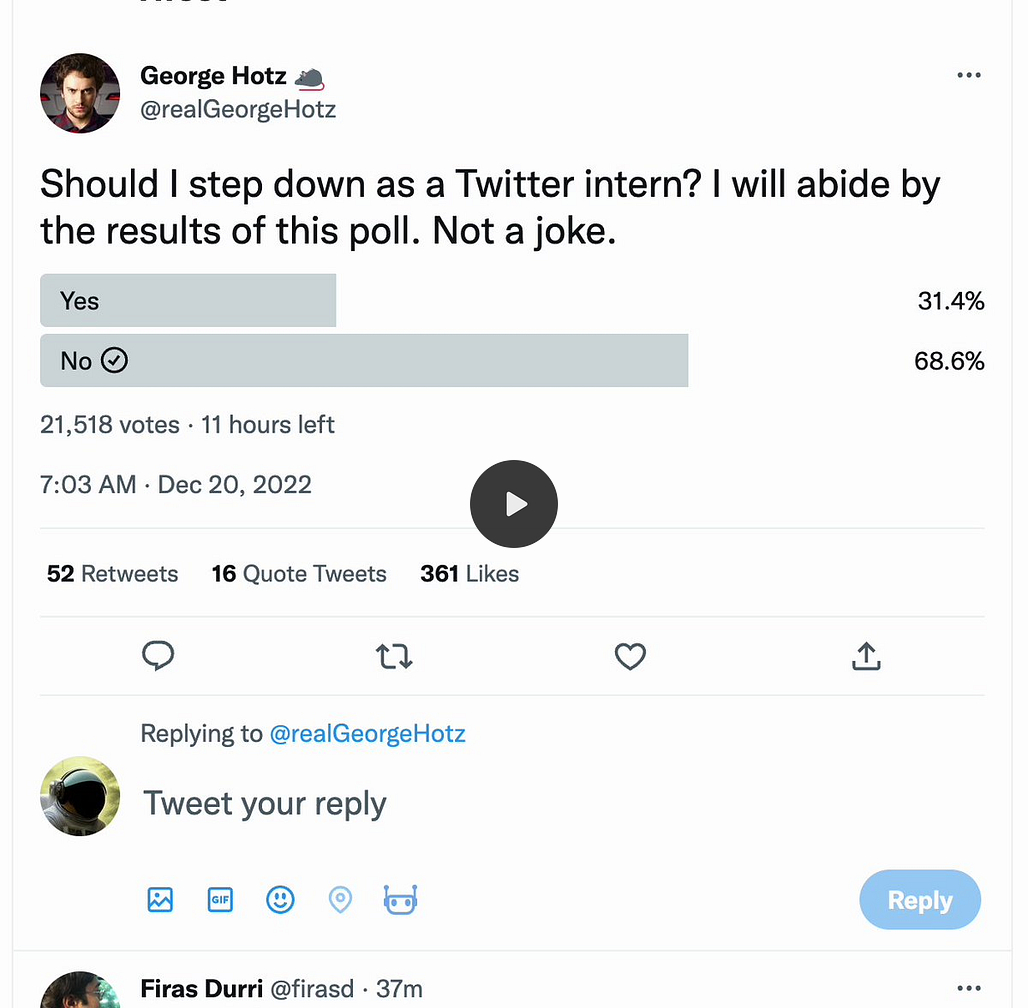Viewport: 1028px width, 1008px height.
Task: View the 361 Likes list
Action: [x=469, y=574]
